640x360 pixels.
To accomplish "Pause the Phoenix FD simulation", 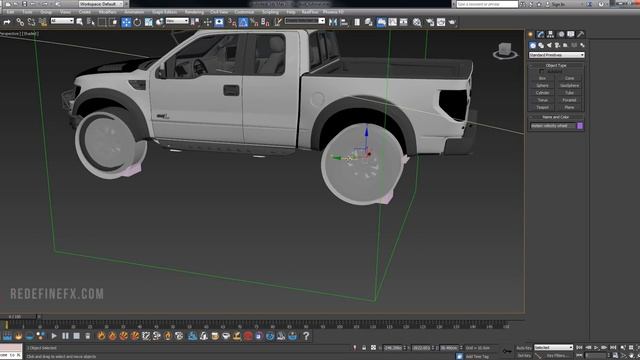I will coord(65,336).
